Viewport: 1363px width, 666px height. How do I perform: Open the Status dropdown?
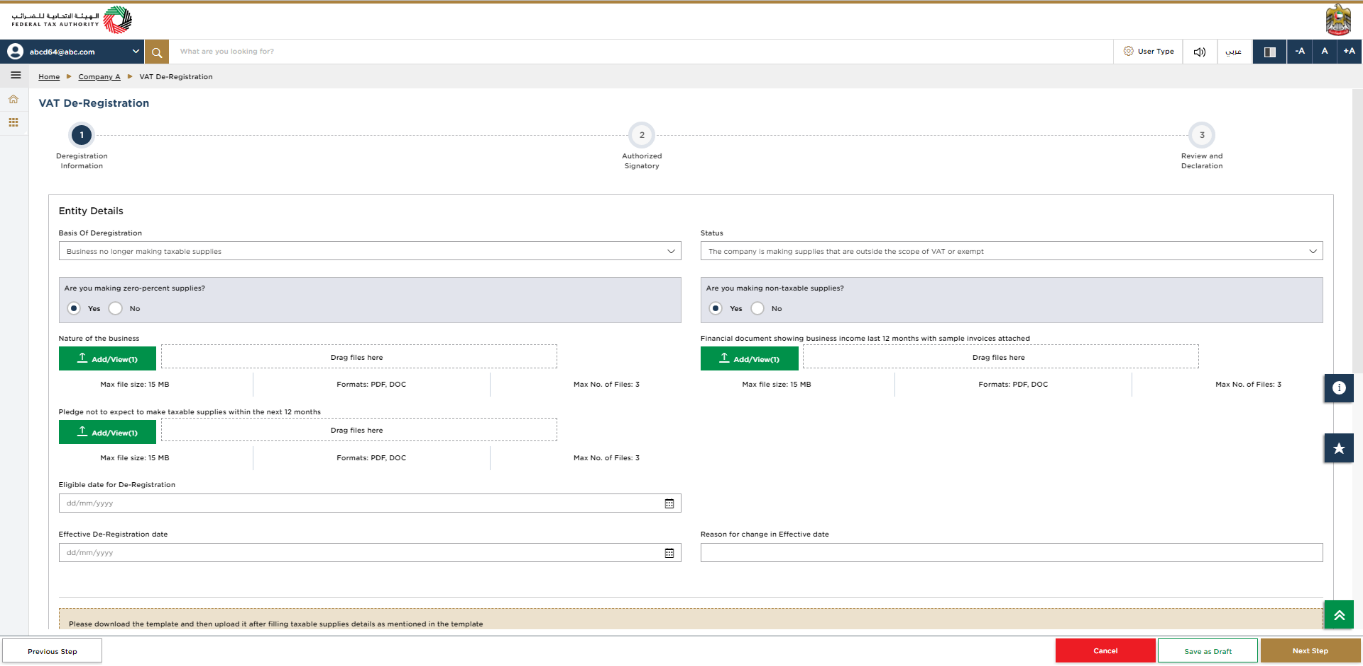click(1011, 251)
